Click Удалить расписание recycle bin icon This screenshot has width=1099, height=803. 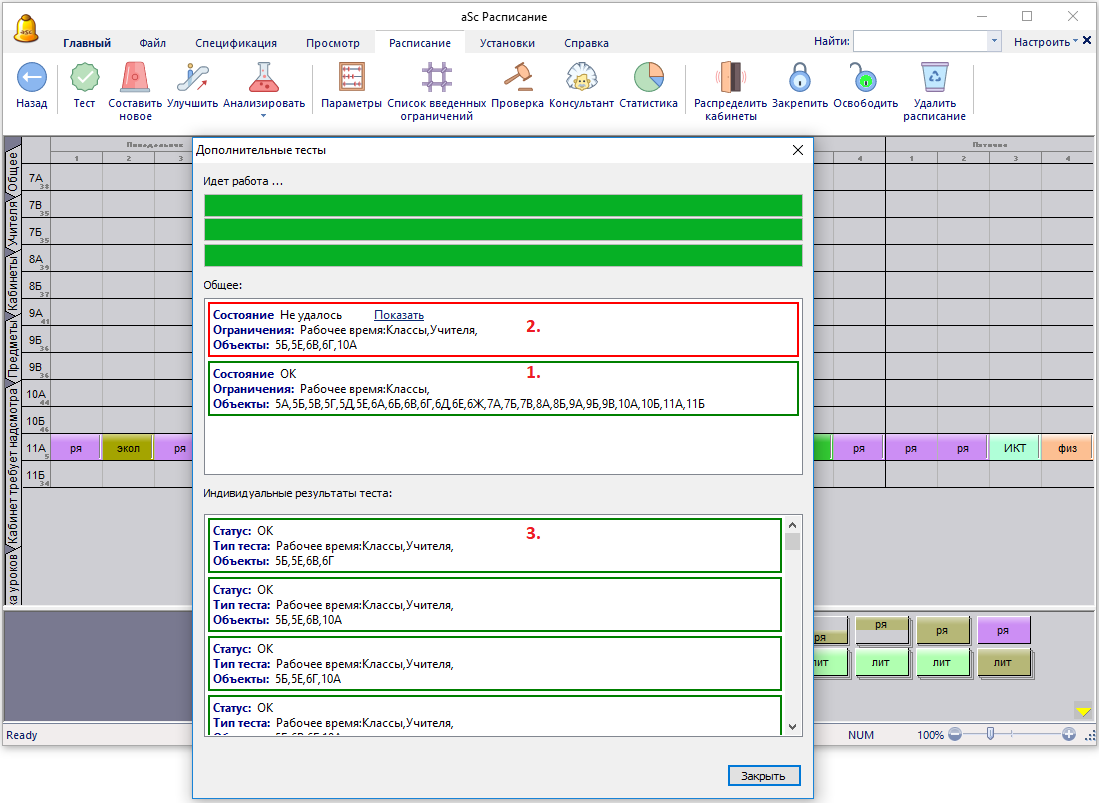coord(934,78)
